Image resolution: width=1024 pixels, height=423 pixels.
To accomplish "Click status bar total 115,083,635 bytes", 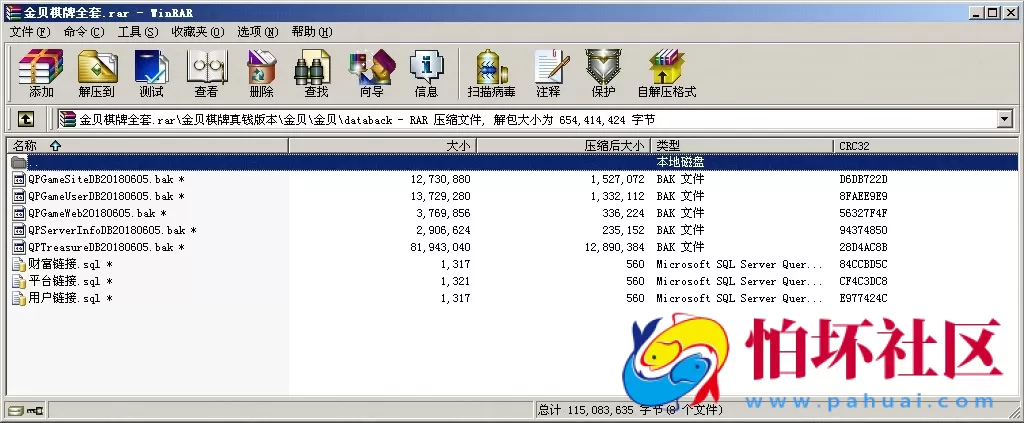I will pos(630,411).
